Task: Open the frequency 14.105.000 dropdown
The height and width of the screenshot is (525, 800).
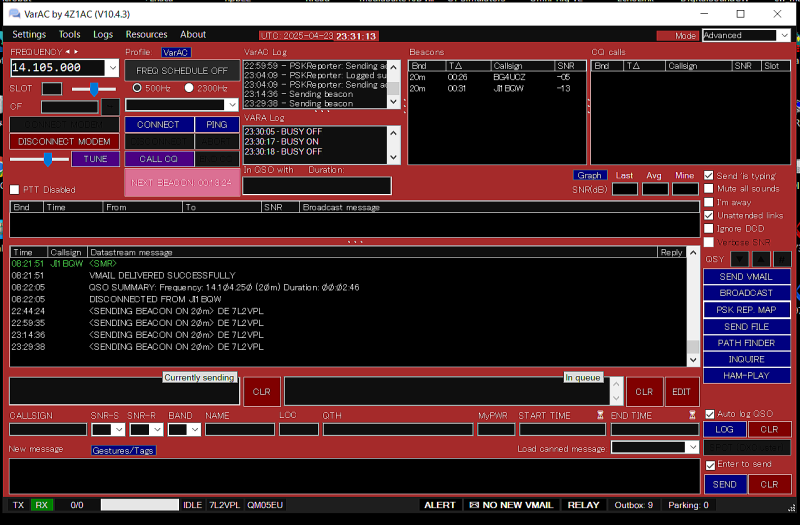Action: 112,67
